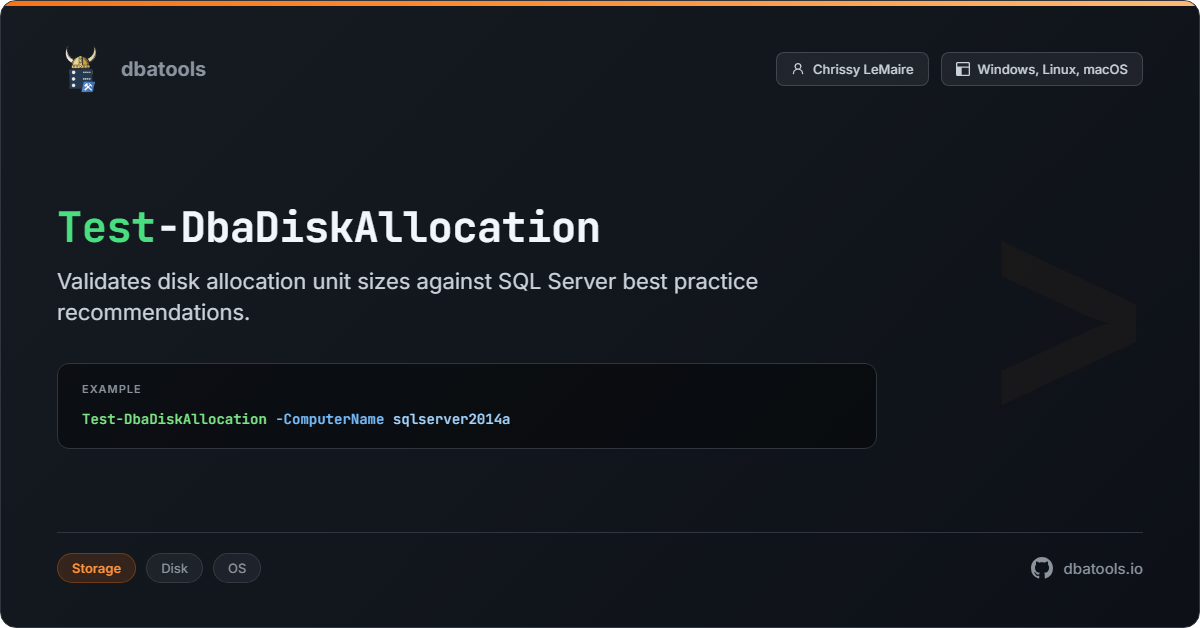The image size is (1200, 628).
Task: Open the Chrissy LeMaire author badge
Action: [852, 69]
